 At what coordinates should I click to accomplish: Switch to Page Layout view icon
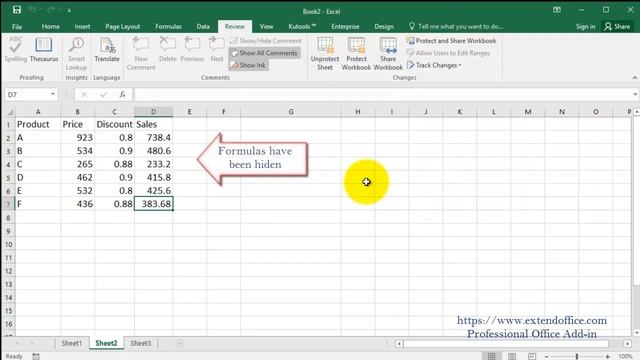511,356
